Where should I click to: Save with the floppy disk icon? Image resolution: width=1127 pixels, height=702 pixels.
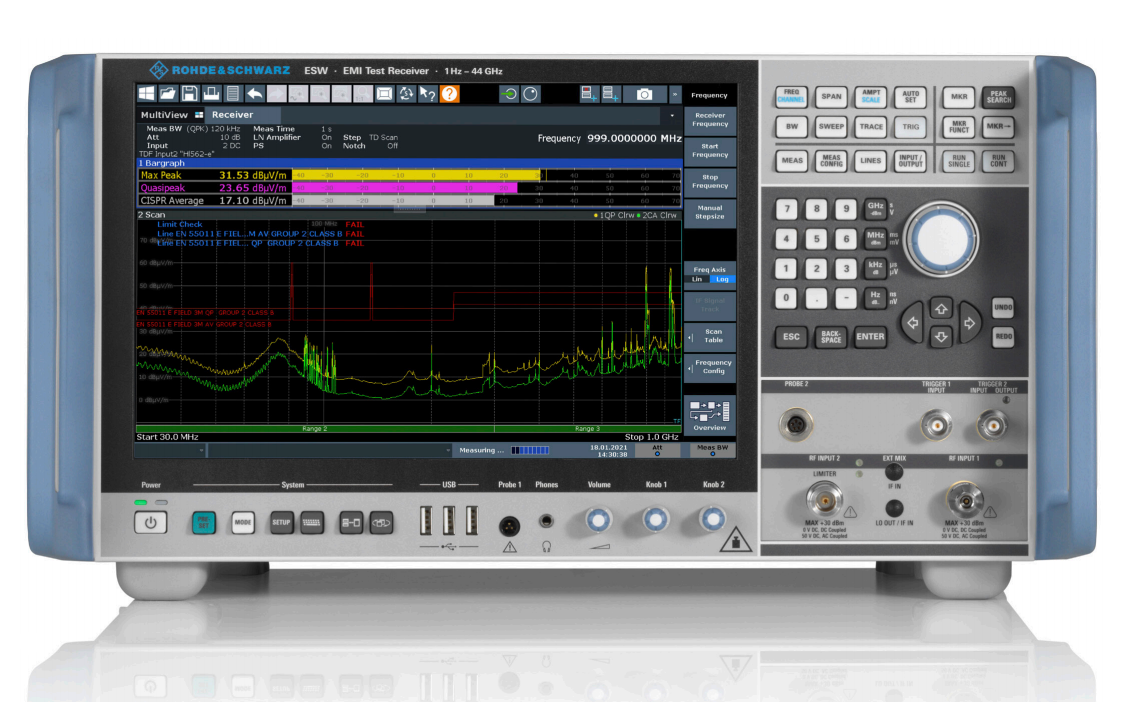[189, 94]
